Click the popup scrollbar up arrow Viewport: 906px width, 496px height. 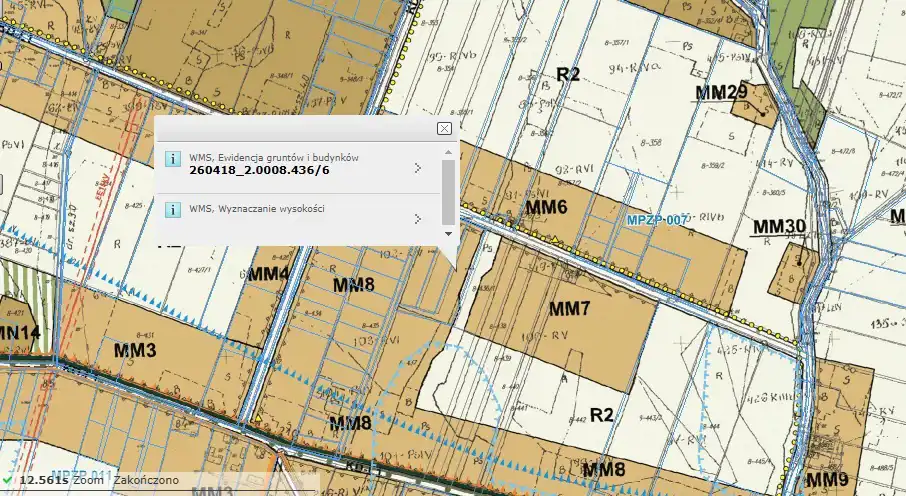[x=448, y=152]
